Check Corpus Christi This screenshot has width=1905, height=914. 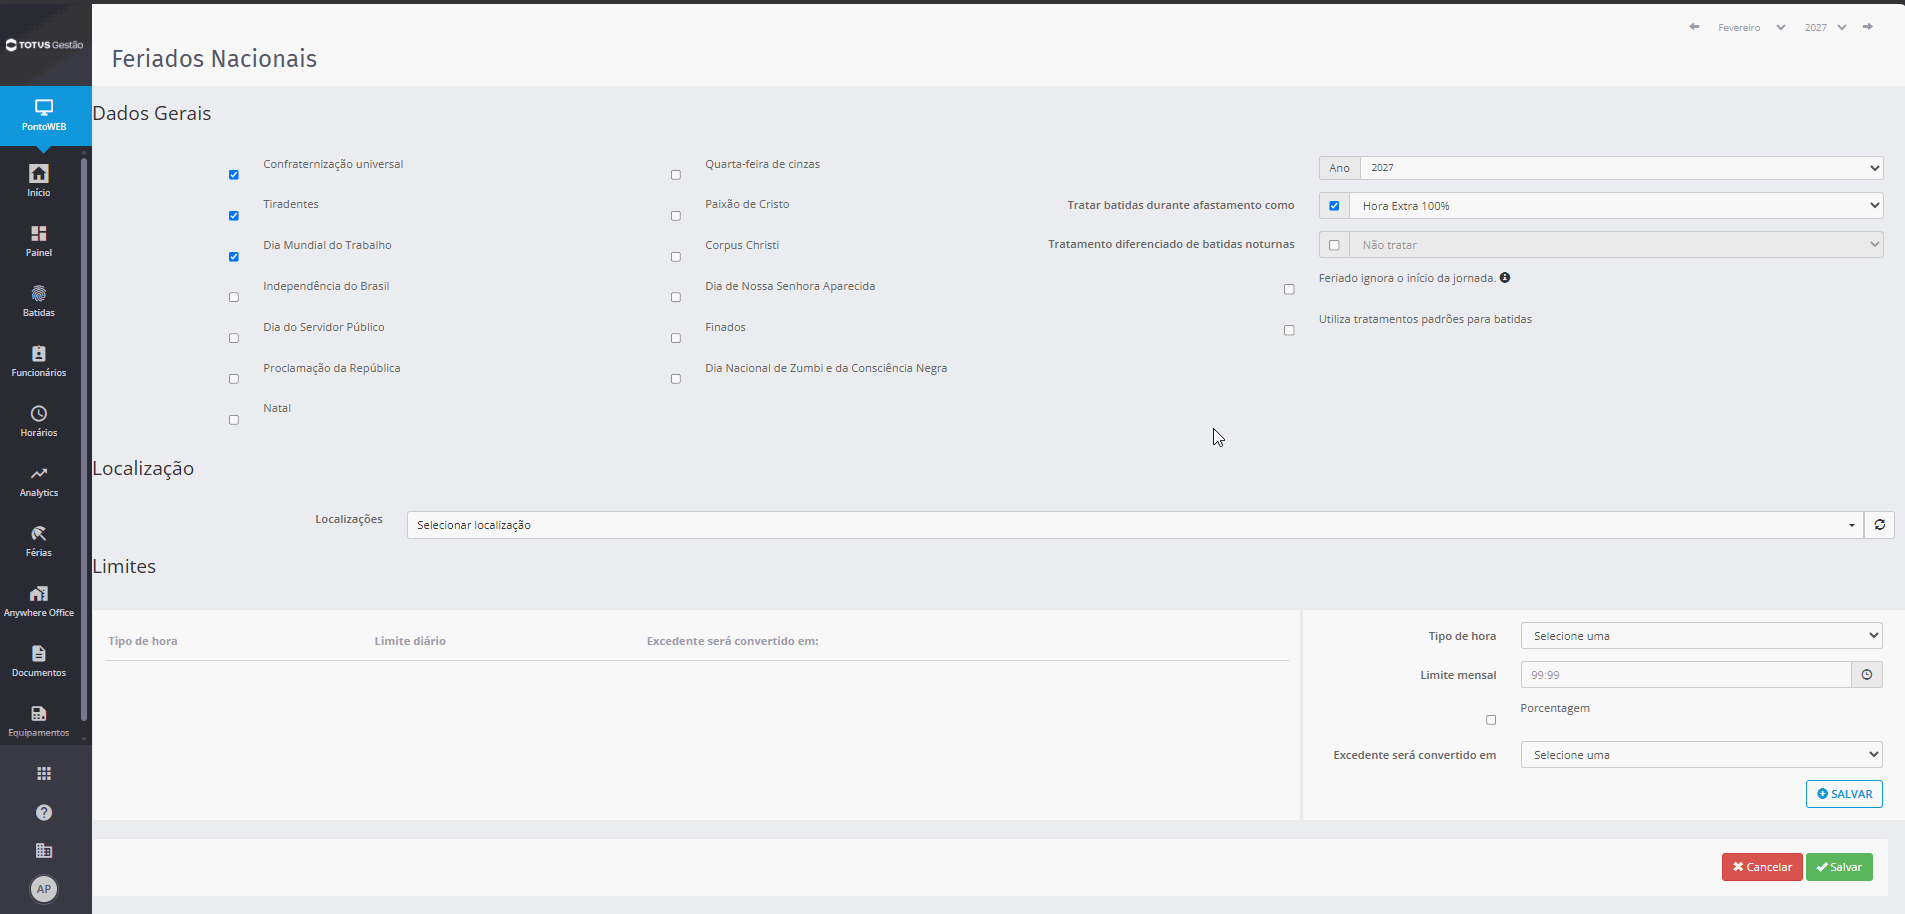click(676, 257)
